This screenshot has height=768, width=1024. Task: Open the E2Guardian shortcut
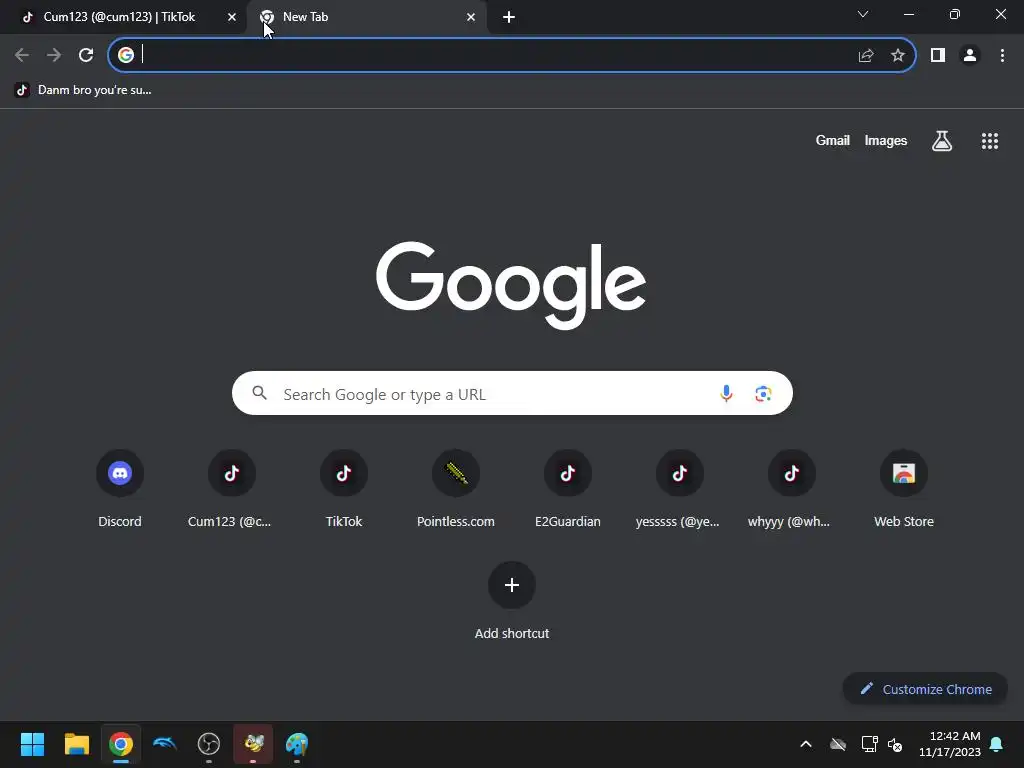tap(568, 490)
